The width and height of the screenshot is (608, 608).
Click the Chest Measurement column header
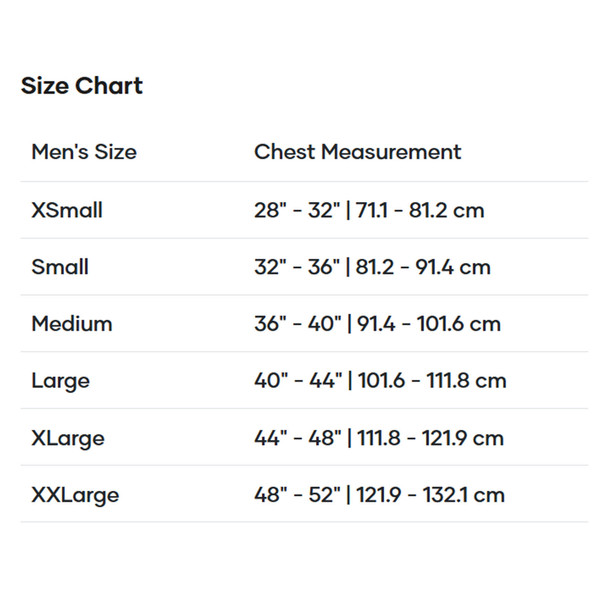357,152
